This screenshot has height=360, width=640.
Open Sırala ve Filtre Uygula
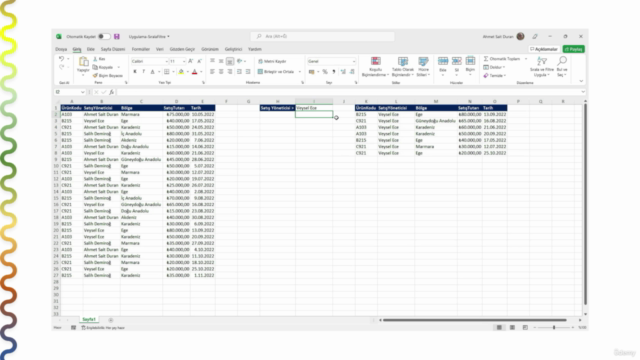click(542, 67)
